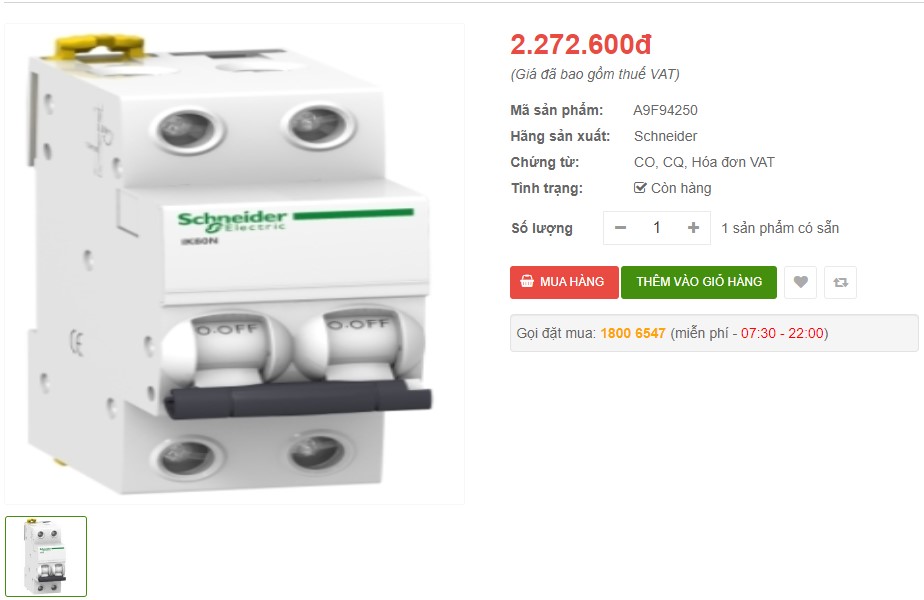Click the compare product arrows icon
Viewport: 924px width, 600px height.
(840, 282)
